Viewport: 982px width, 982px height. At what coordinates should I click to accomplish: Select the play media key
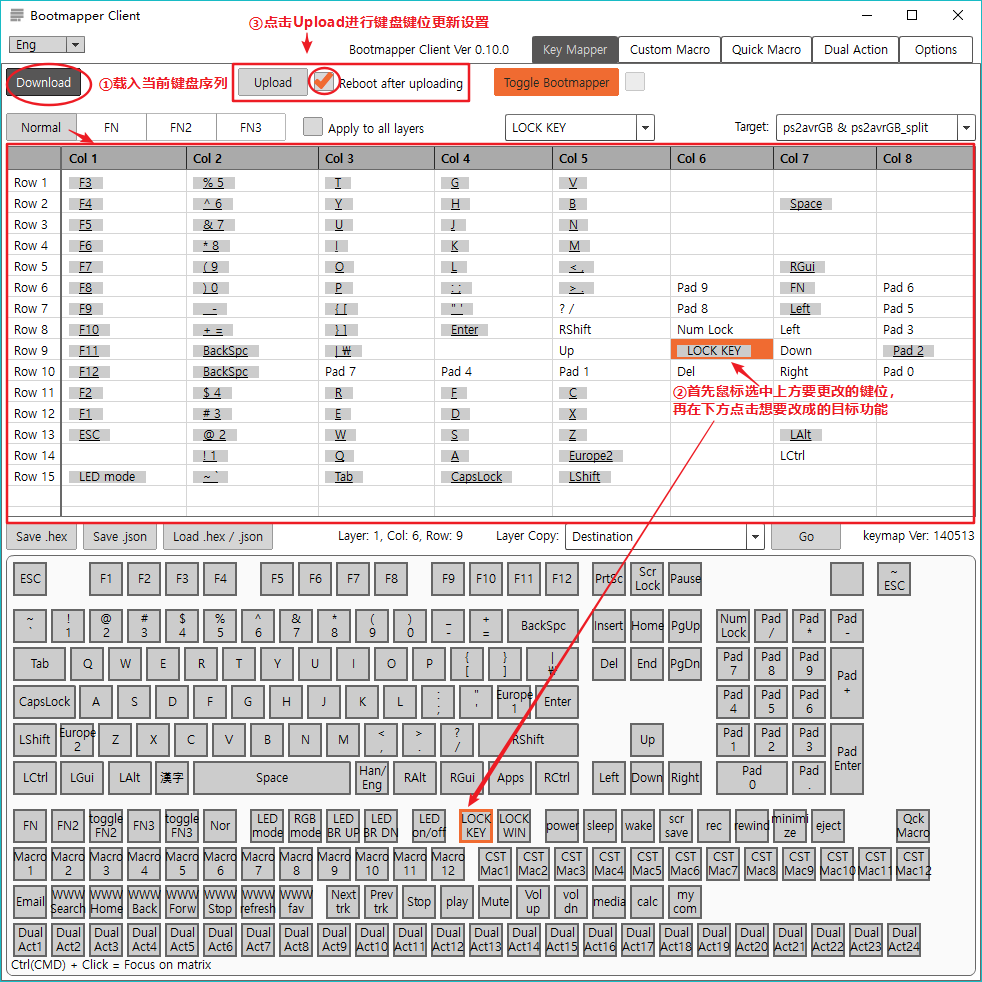[x=456, y=901]
